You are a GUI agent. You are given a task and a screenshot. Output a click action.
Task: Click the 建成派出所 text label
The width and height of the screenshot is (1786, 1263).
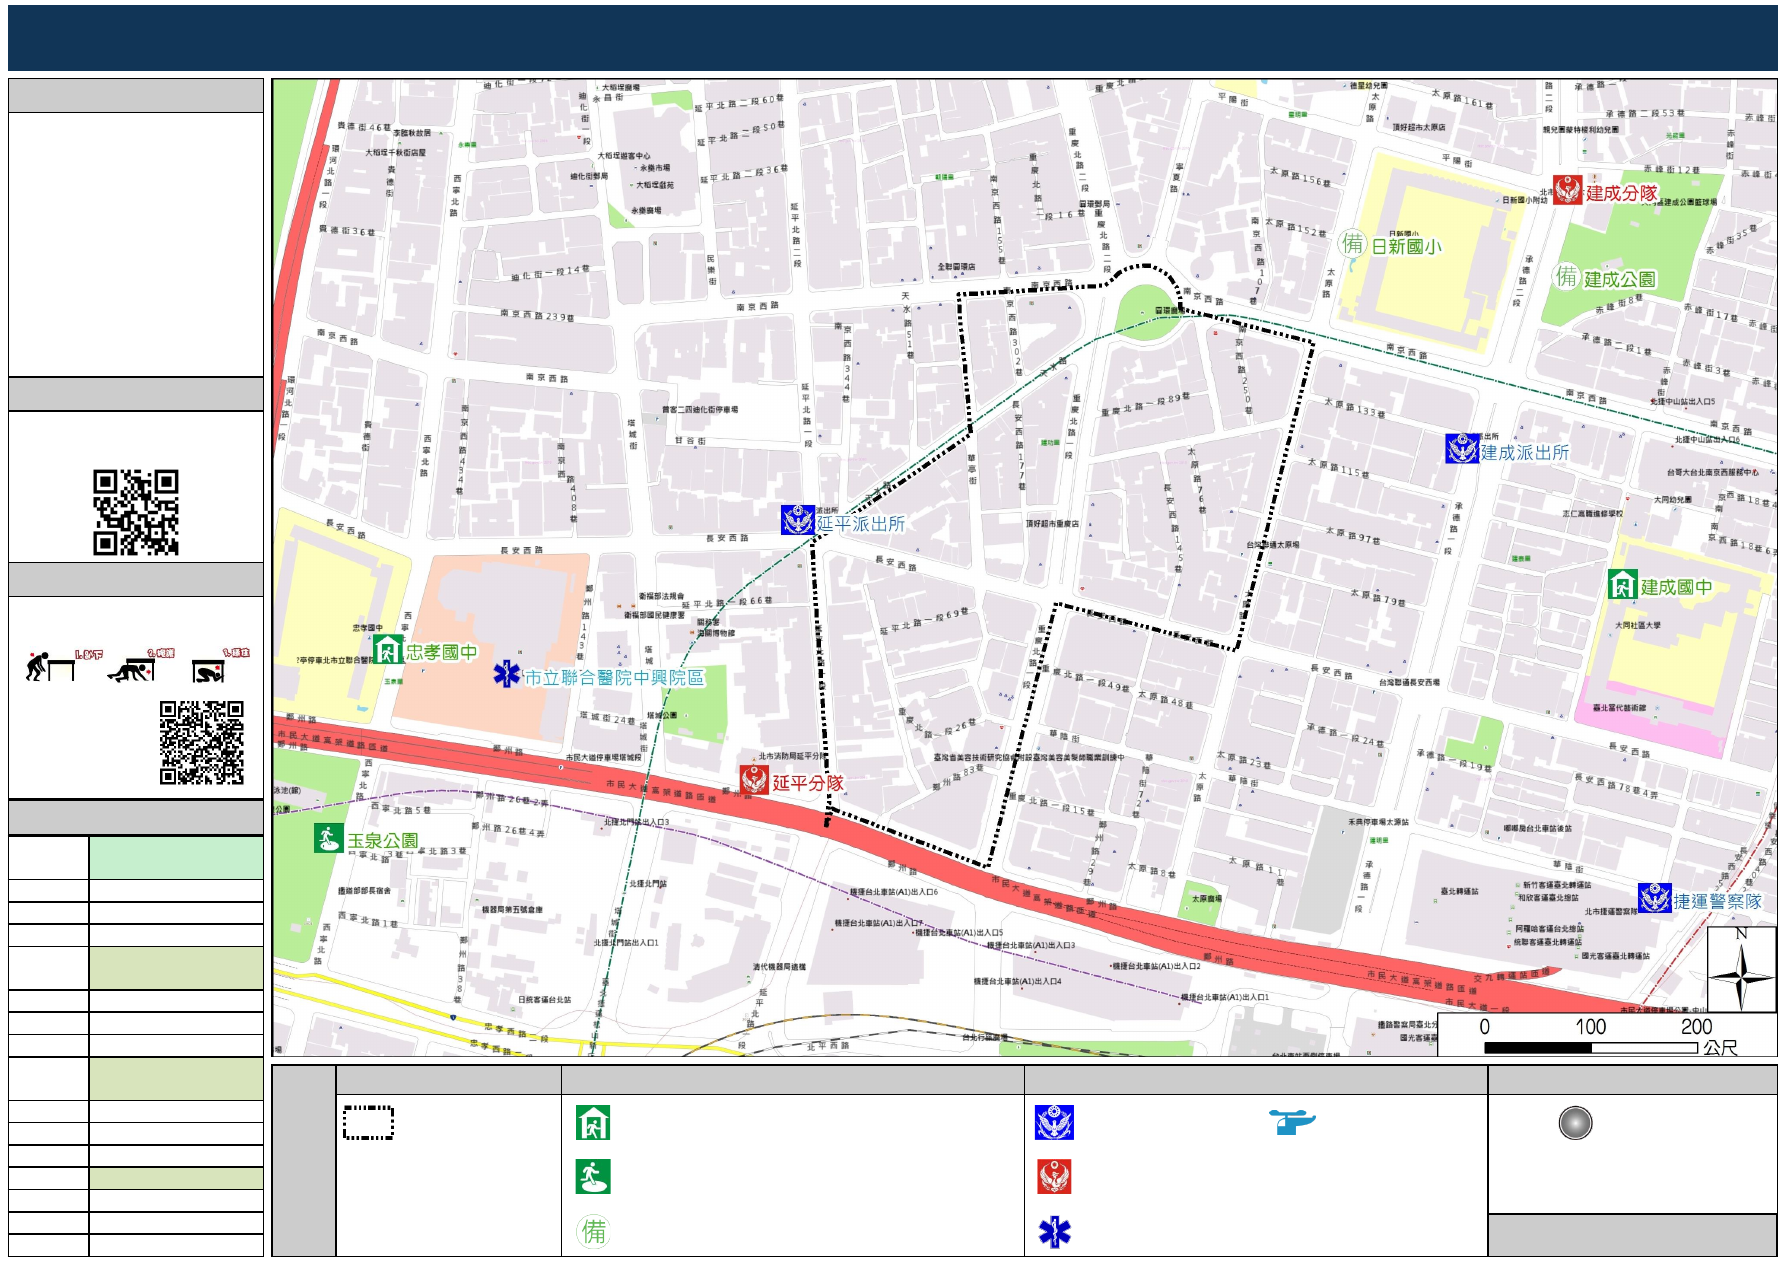click(x=1524, y=452)
